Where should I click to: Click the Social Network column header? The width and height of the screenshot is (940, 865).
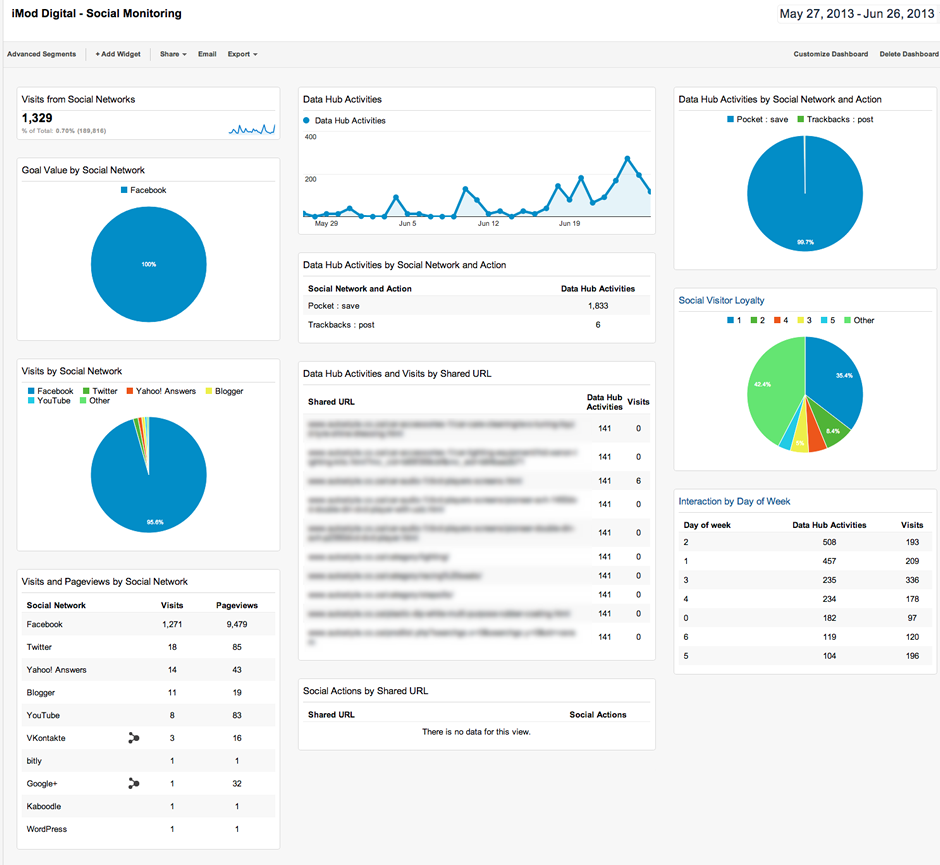pos(56,605)
